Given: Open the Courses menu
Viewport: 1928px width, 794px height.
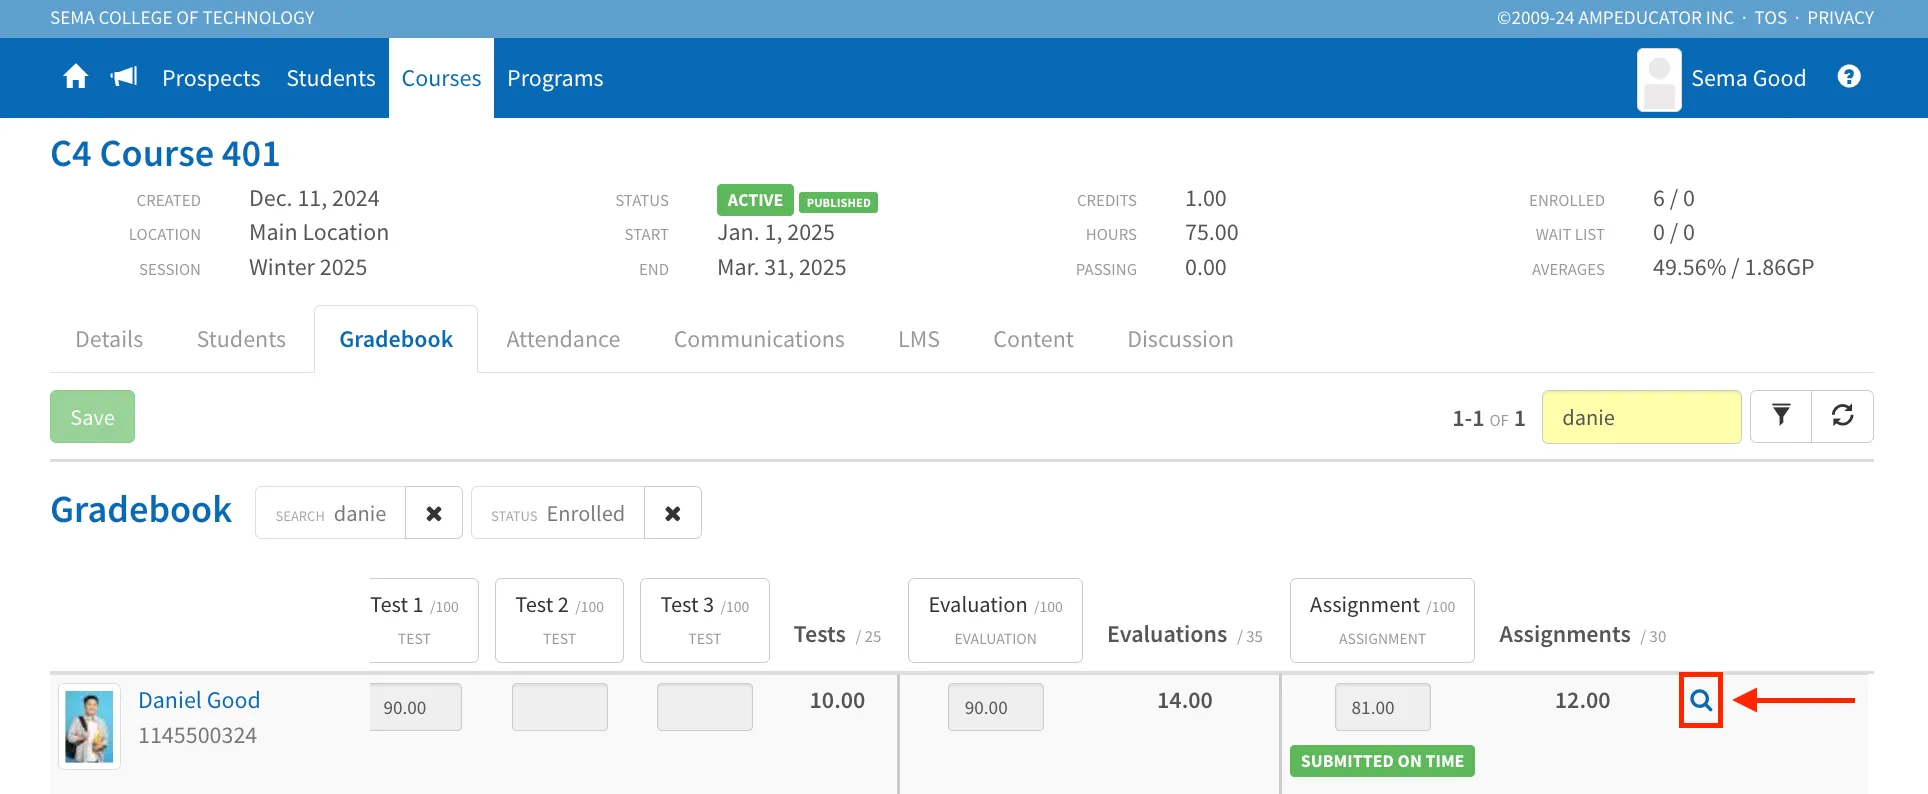Looking at the screenshot, I should click(x=441, y=78).
